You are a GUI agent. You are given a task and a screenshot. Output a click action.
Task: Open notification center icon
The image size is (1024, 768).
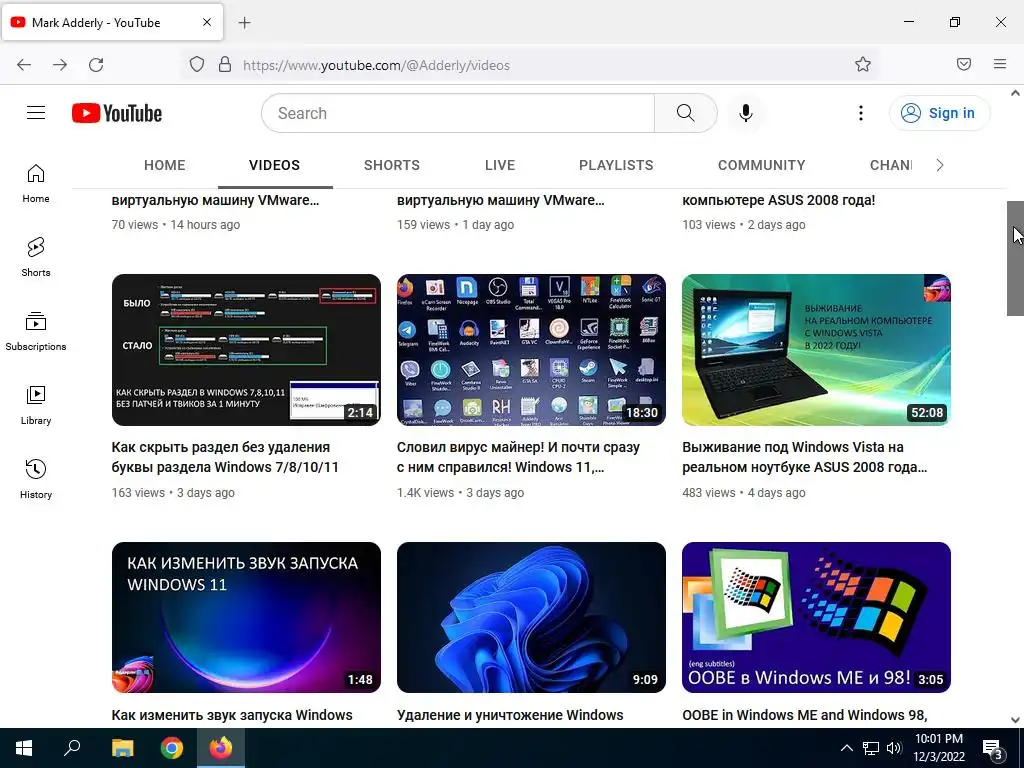(993, 748)
